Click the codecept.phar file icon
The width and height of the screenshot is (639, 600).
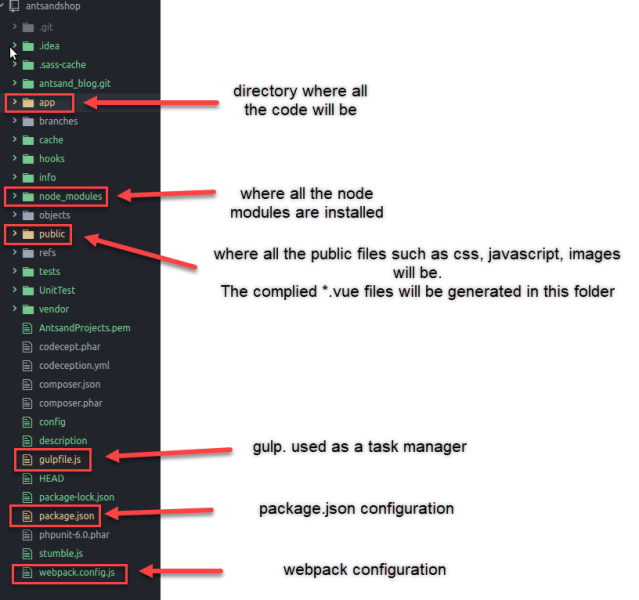[x=27, y=347]
